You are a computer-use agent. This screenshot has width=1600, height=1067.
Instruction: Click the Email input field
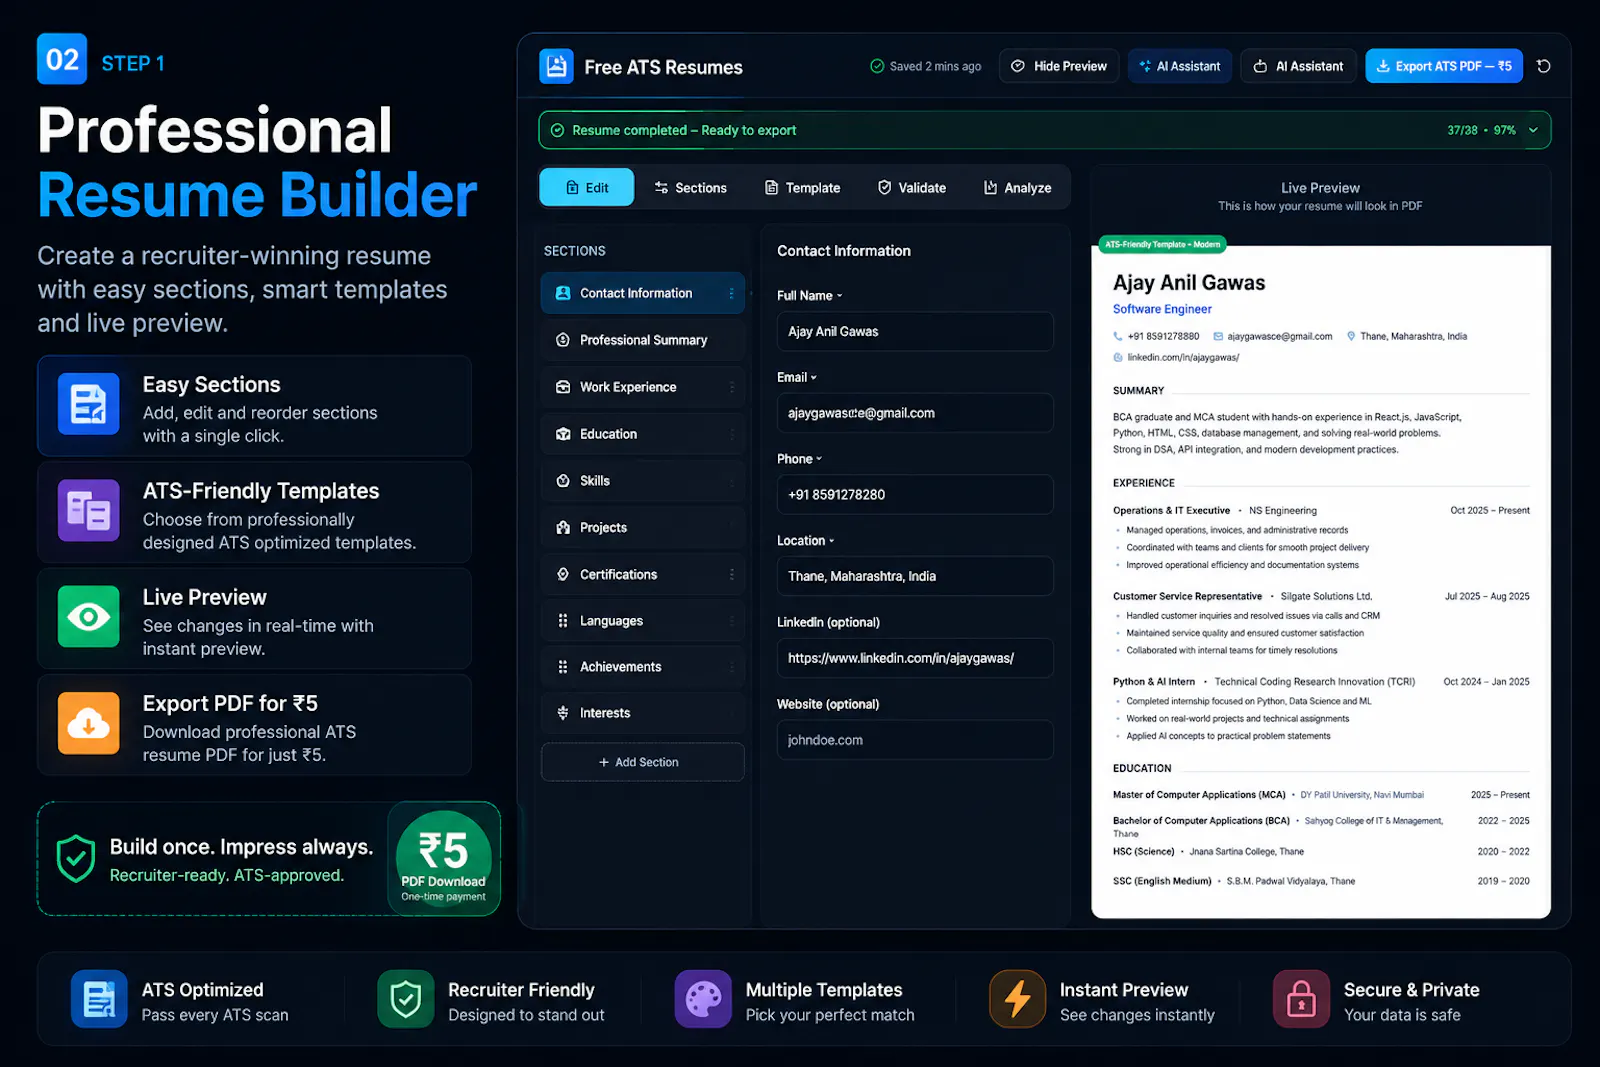915,413
